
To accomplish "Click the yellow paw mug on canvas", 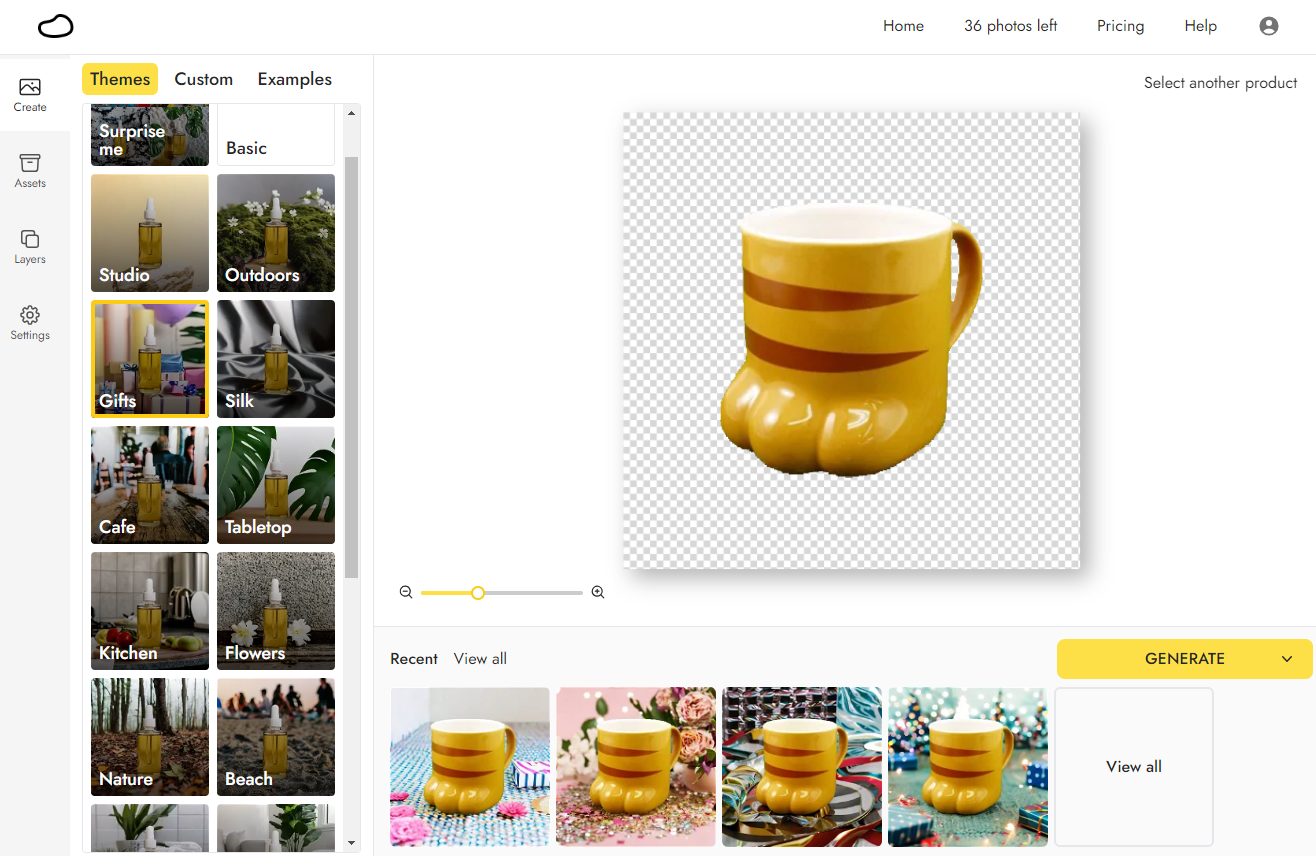I will [850, 338].
